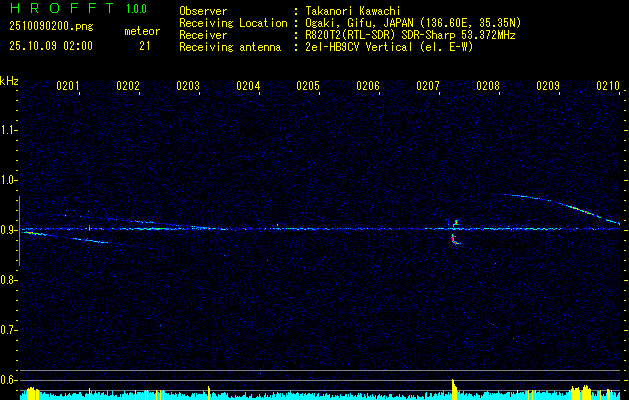This screenshot has height=400, width=629.
Task: Select the 0204 time marker
Action: click(248, 86)
